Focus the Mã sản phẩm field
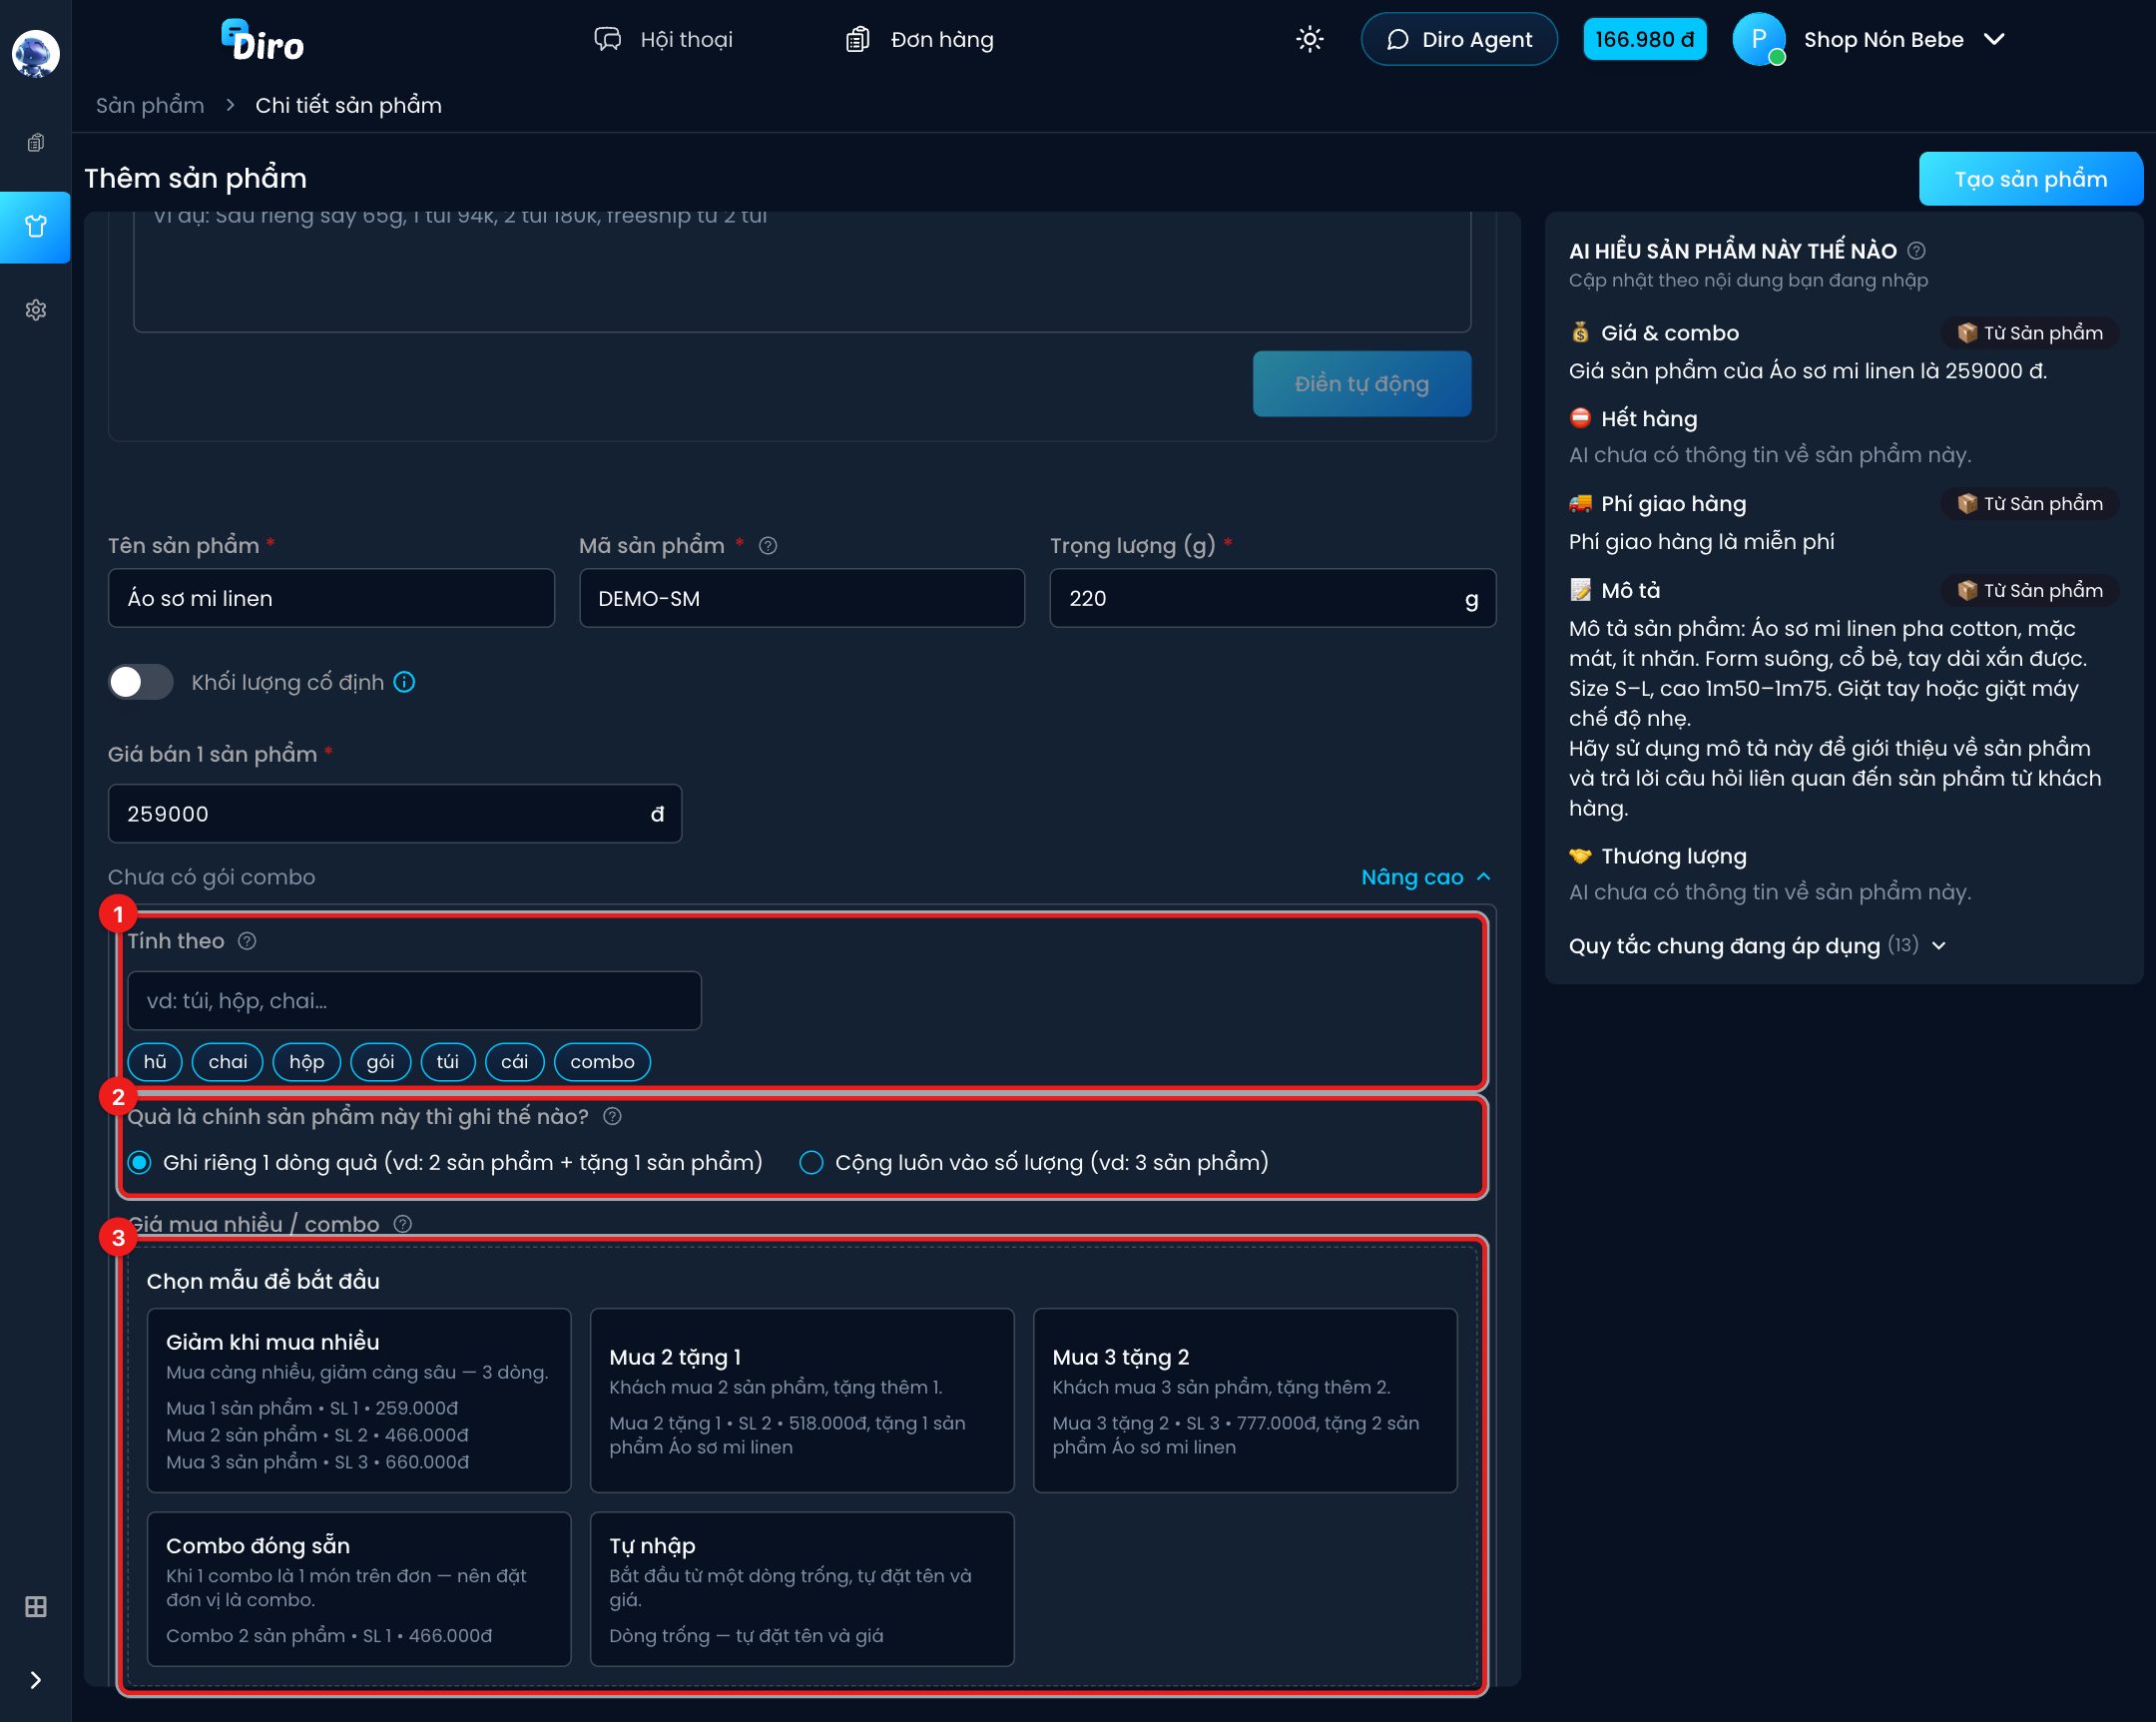This screenshot has height=1722, width=2156. 802,598
